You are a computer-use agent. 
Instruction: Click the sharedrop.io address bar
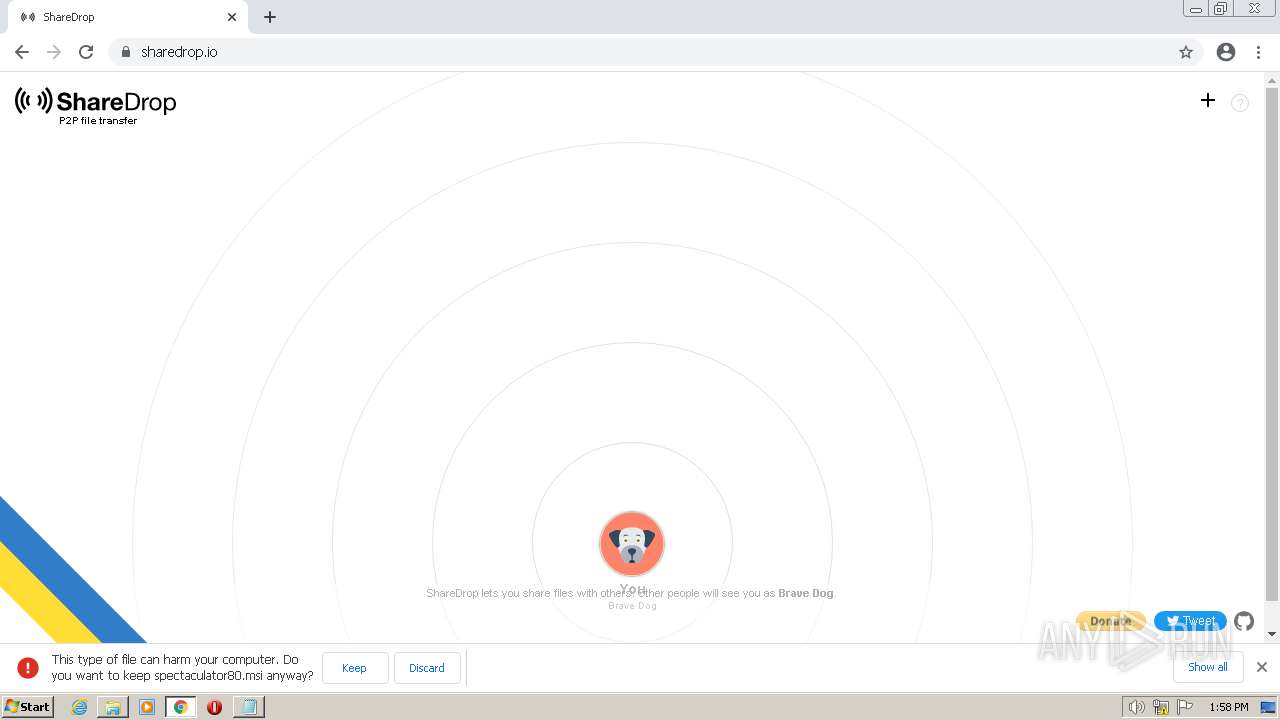tap(655, 52)
